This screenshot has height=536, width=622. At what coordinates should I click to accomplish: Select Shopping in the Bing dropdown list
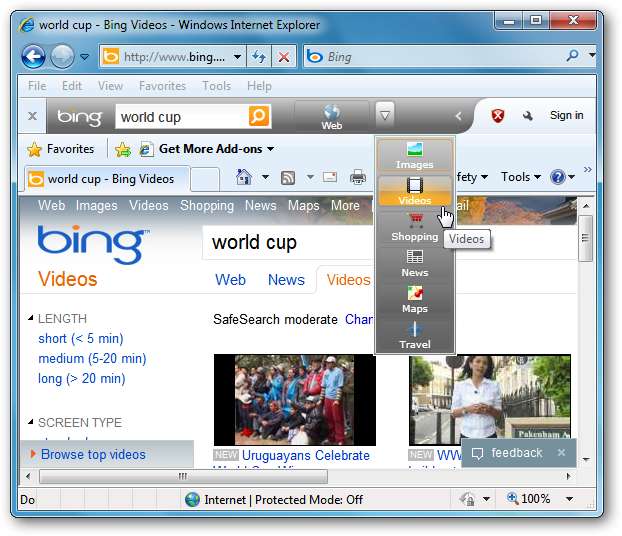[x=415, y=227]
